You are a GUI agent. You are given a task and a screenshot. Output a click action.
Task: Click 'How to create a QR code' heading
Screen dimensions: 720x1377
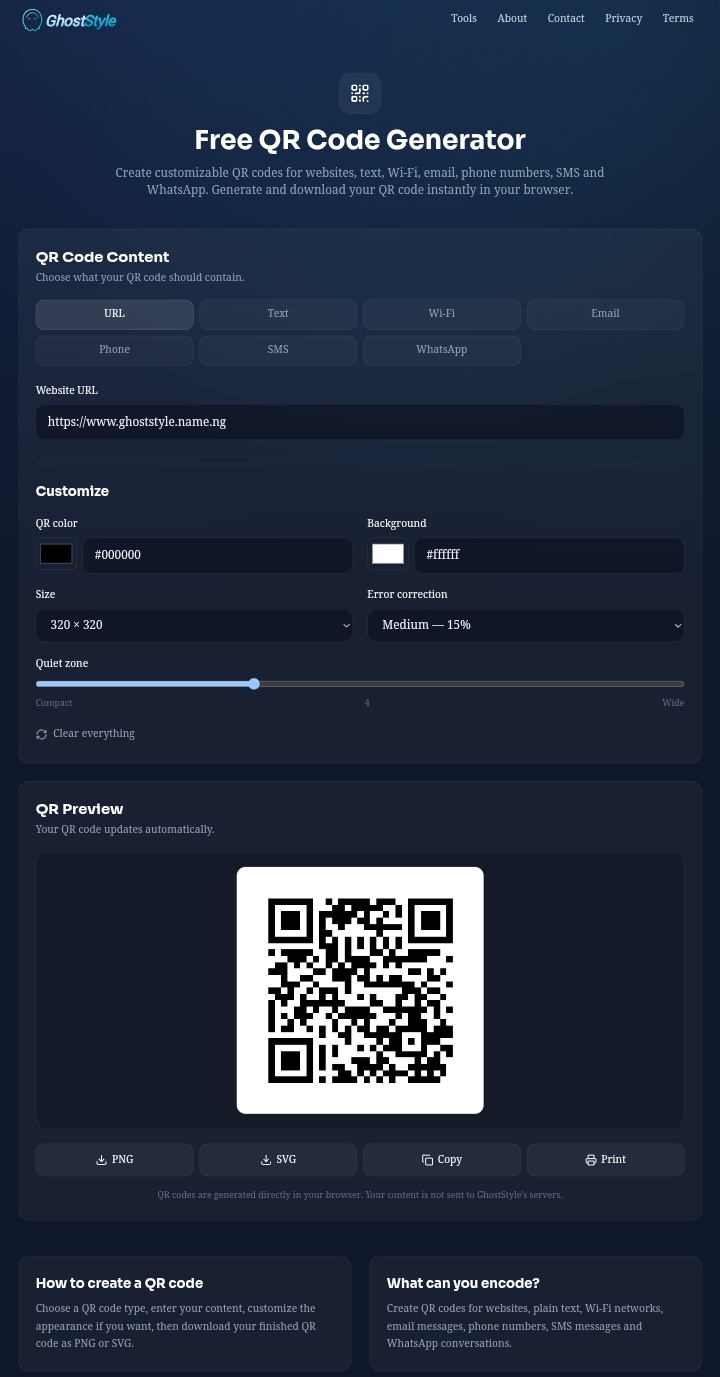[120, 1283]
